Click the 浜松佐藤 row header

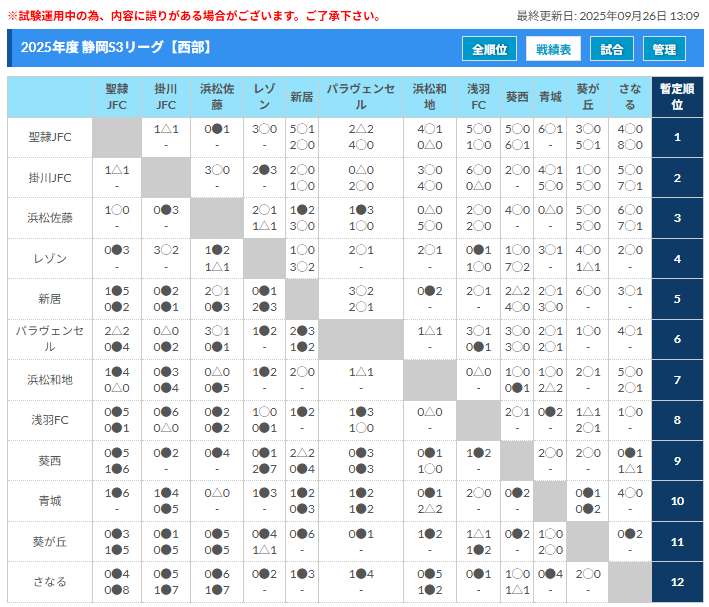(50, 217)
